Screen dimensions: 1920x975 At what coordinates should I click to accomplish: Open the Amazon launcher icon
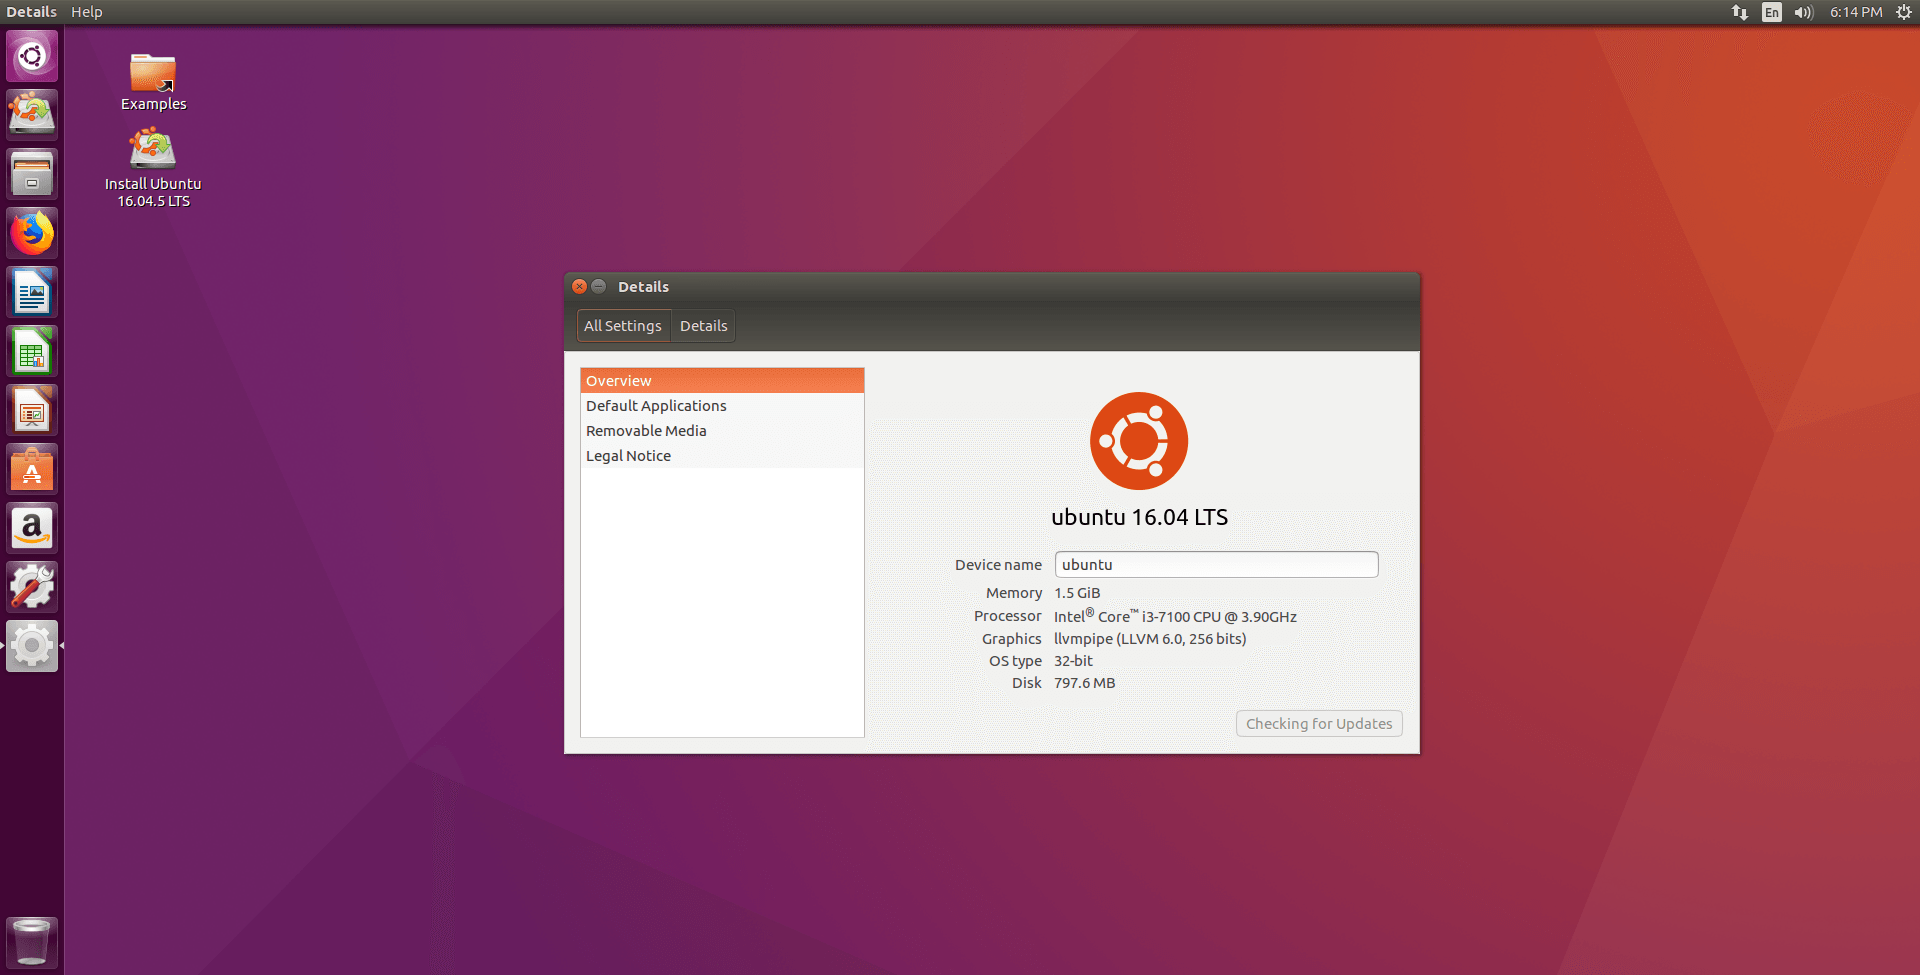[32, 528]
